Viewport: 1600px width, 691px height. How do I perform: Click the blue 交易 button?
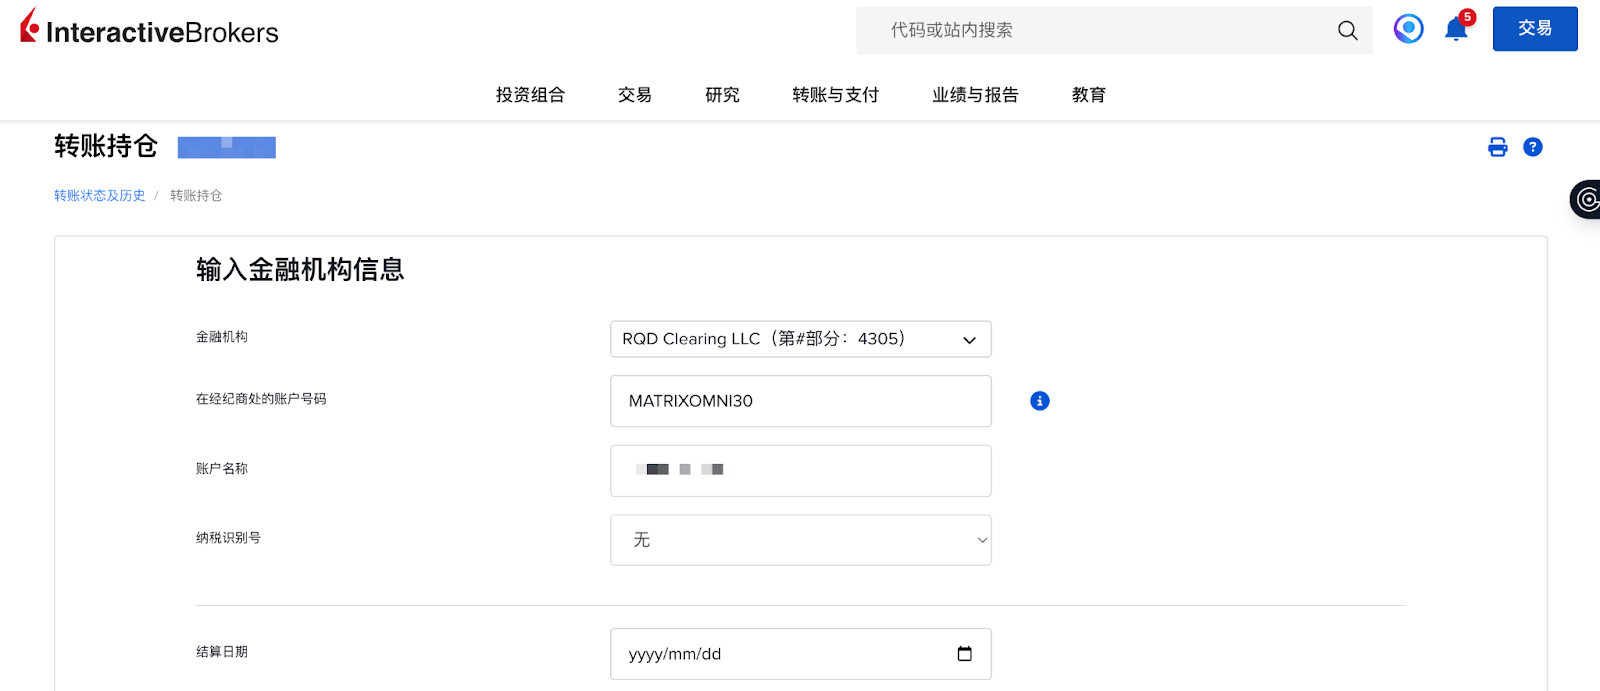1535,29
